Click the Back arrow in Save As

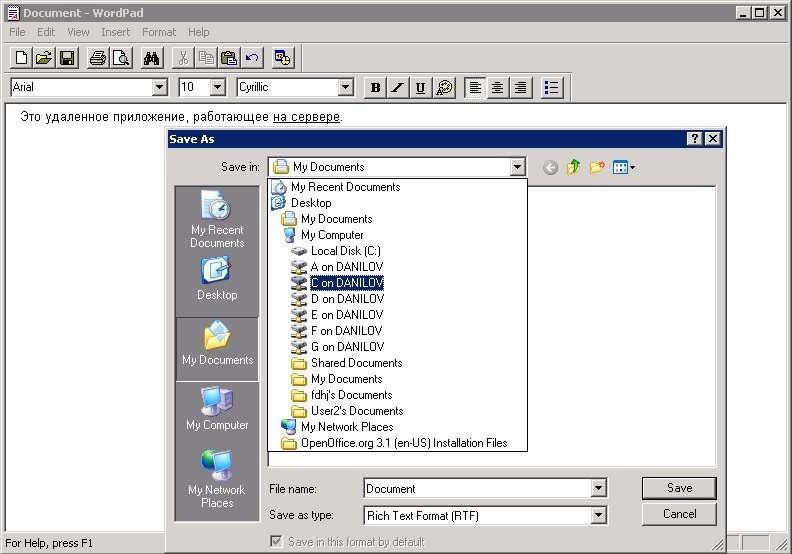(x=551, y=167)
